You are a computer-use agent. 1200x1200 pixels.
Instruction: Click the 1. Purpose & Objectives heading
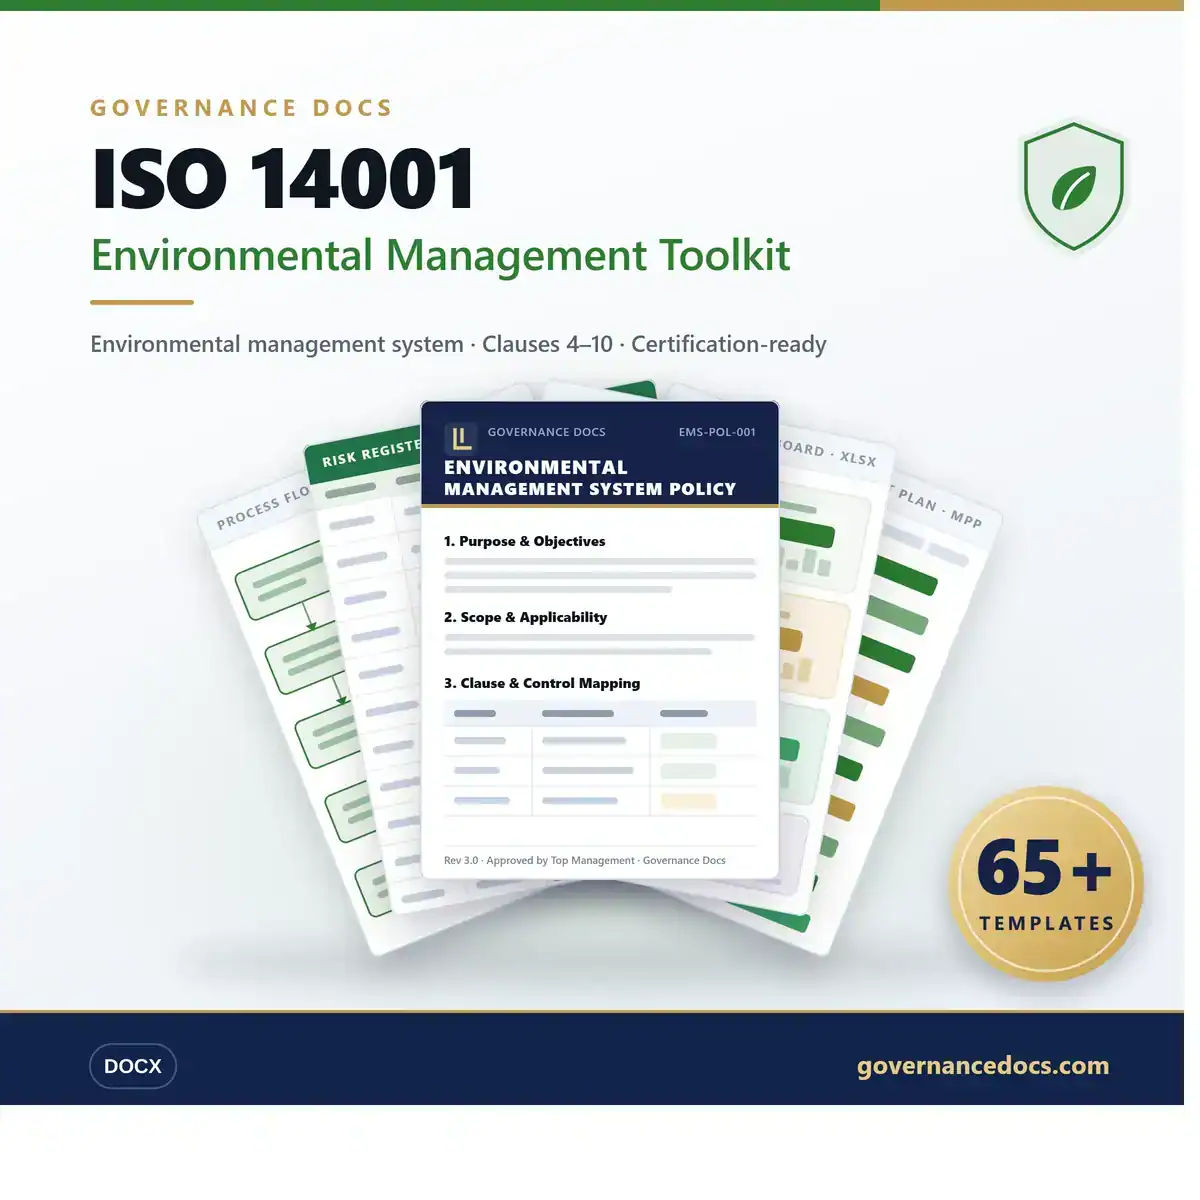[x=525, y=541]
